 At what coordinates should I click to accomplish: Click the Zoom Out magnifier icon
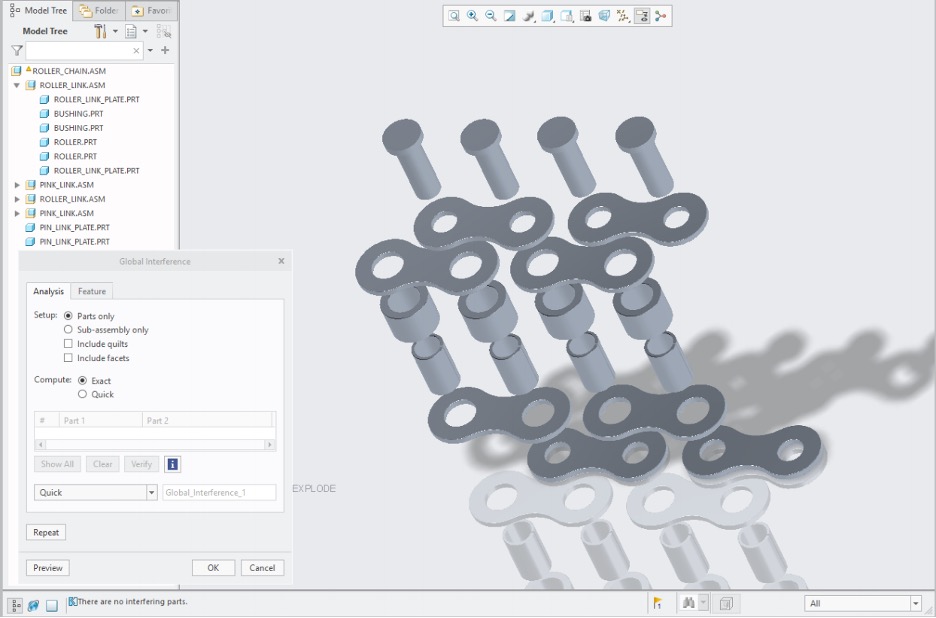(491, 16)
